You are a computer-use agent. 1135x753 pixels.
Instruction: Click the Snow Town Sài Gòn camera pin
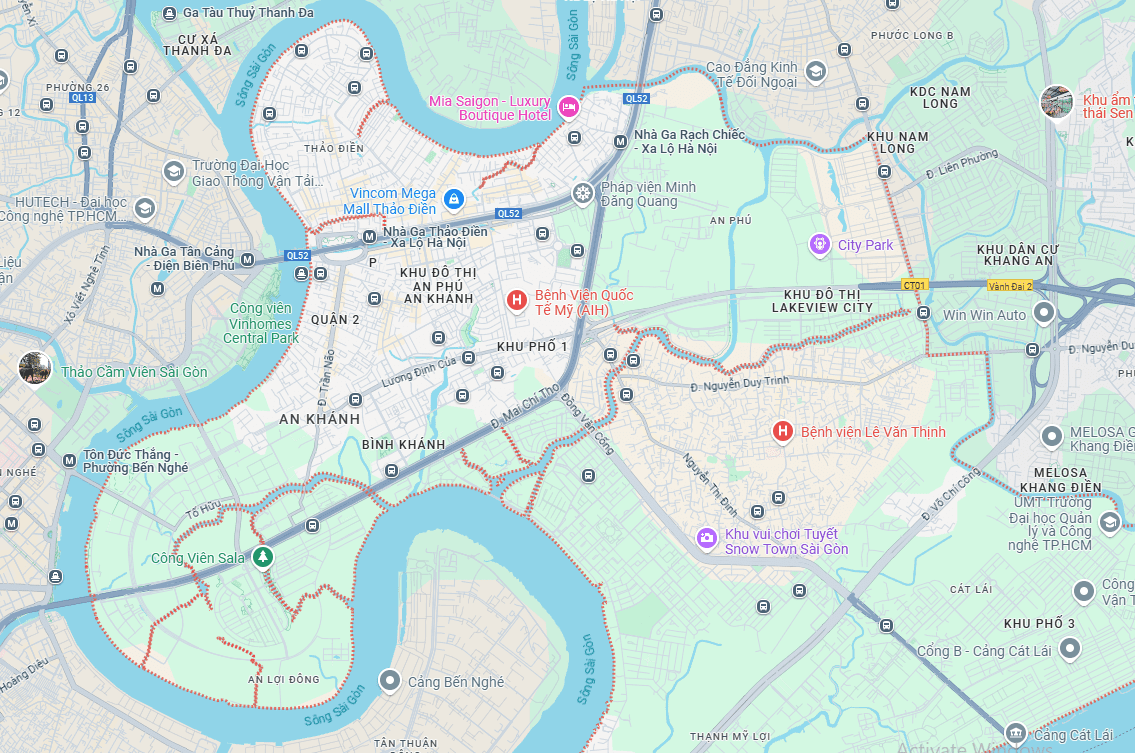click(x=706, y=538)
